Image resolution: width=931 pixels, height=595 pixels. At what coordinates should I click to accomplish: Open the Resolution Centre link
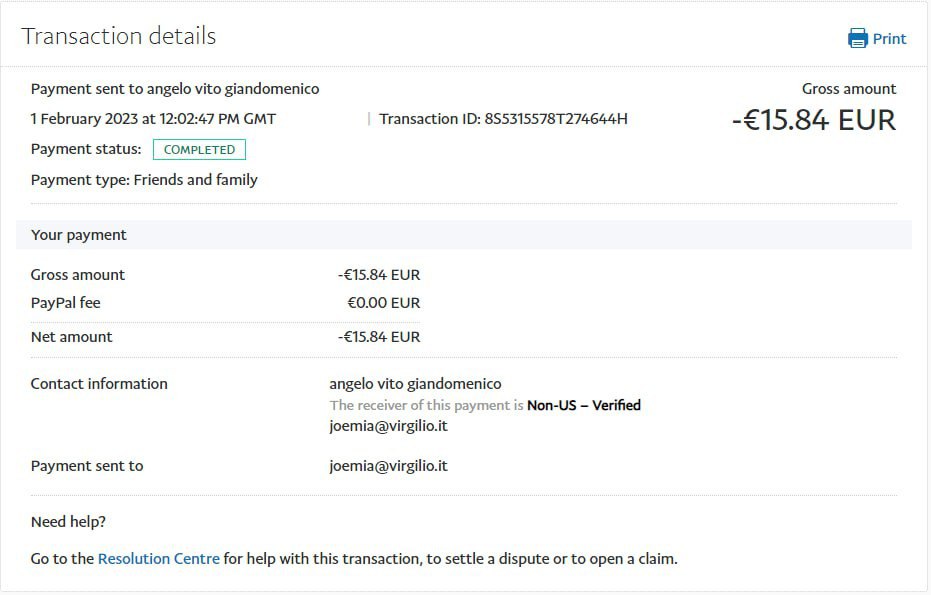click(x=158, y=559)
